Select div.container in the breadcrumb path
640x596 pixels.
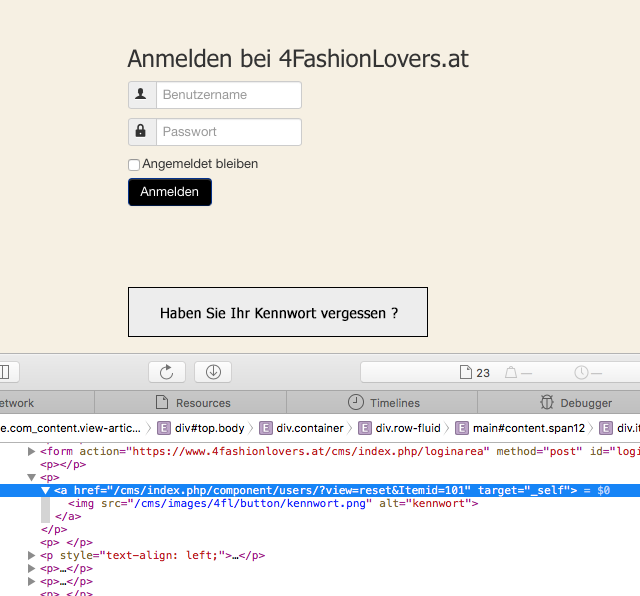point(310,428)
